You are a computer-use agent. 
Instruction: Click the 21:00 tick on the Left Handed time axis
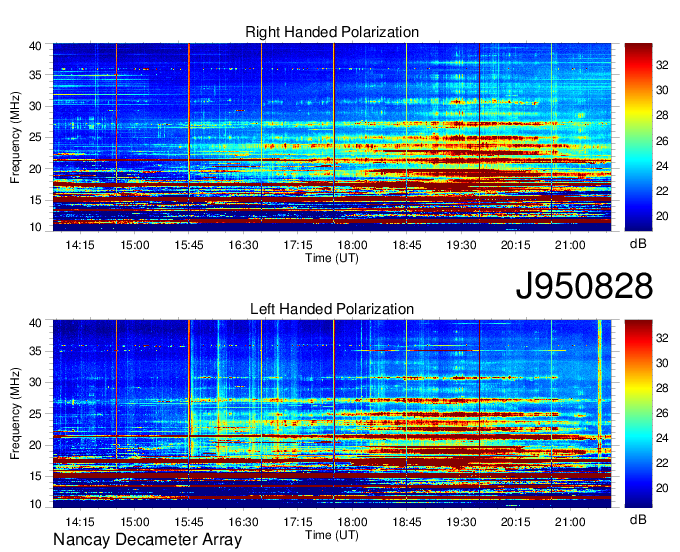click(570, 522)
